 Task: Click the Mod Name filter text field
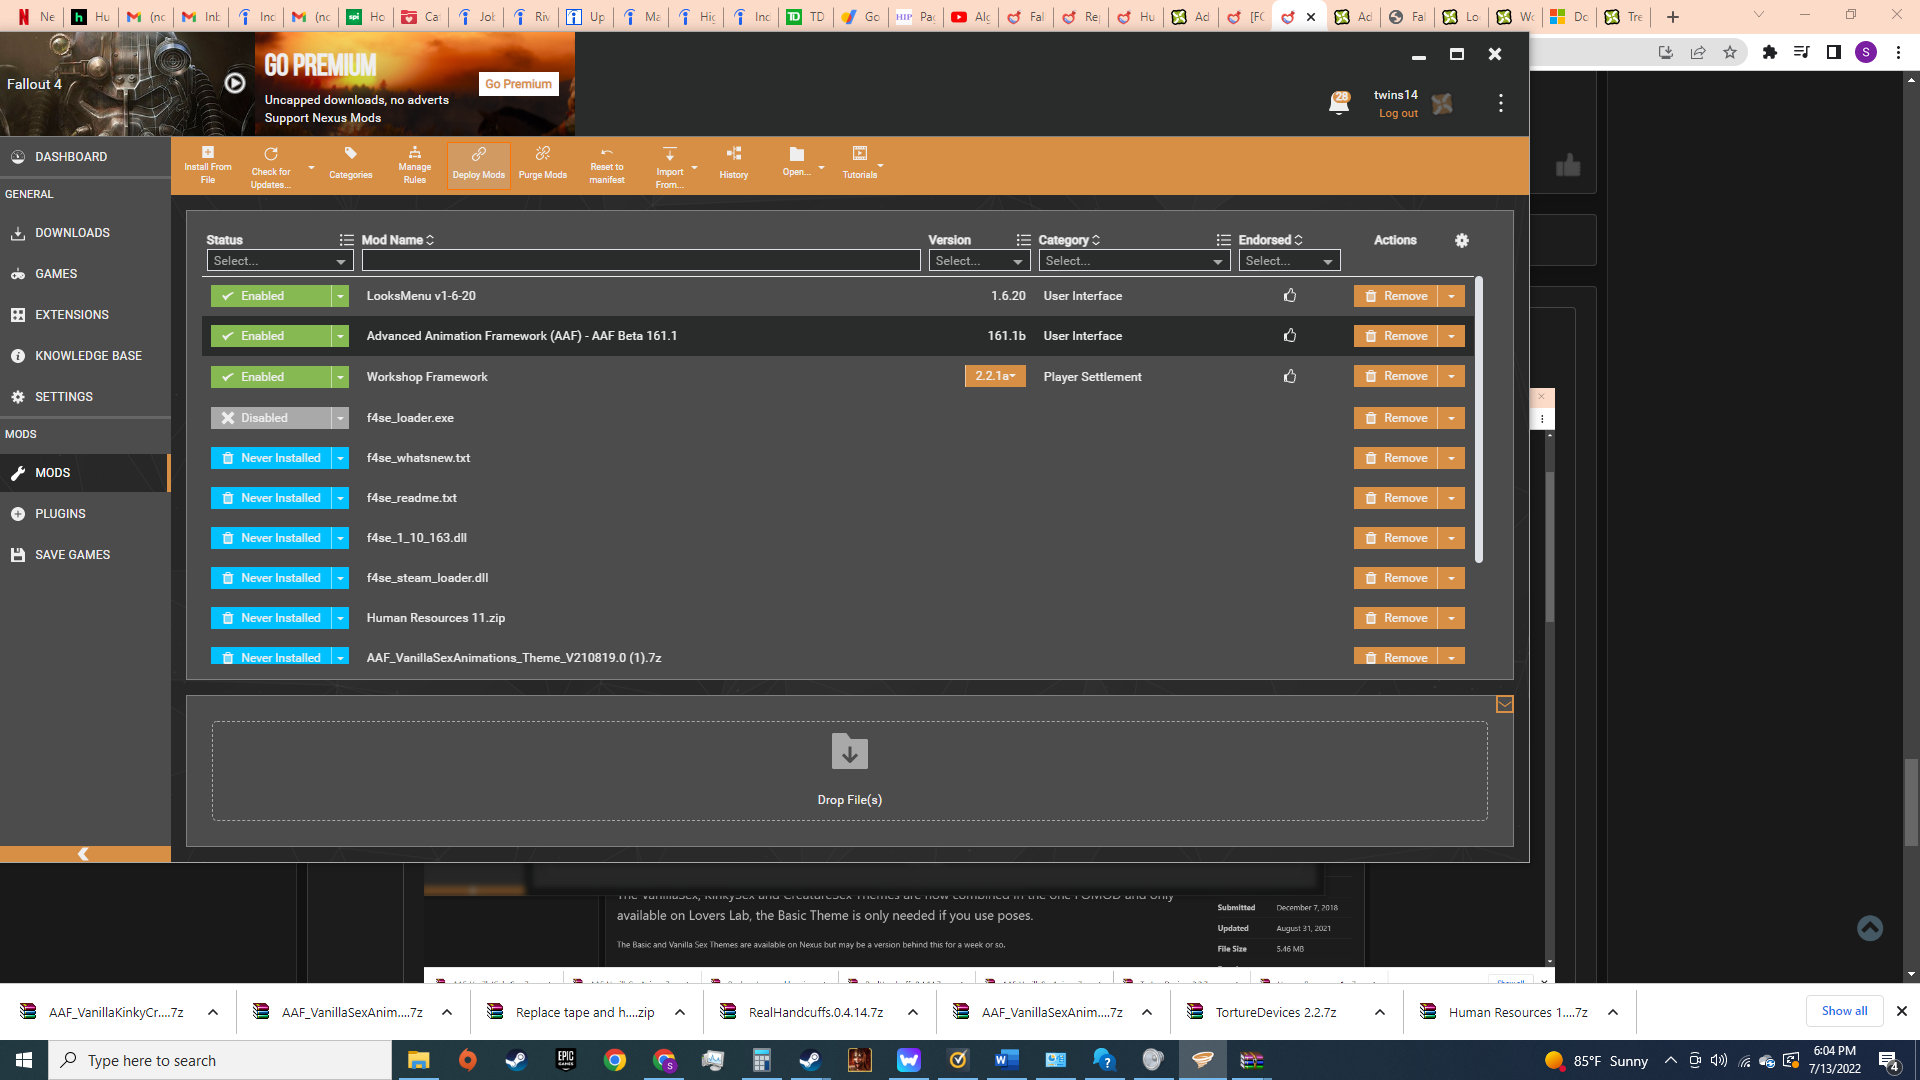tap(641, 261)
